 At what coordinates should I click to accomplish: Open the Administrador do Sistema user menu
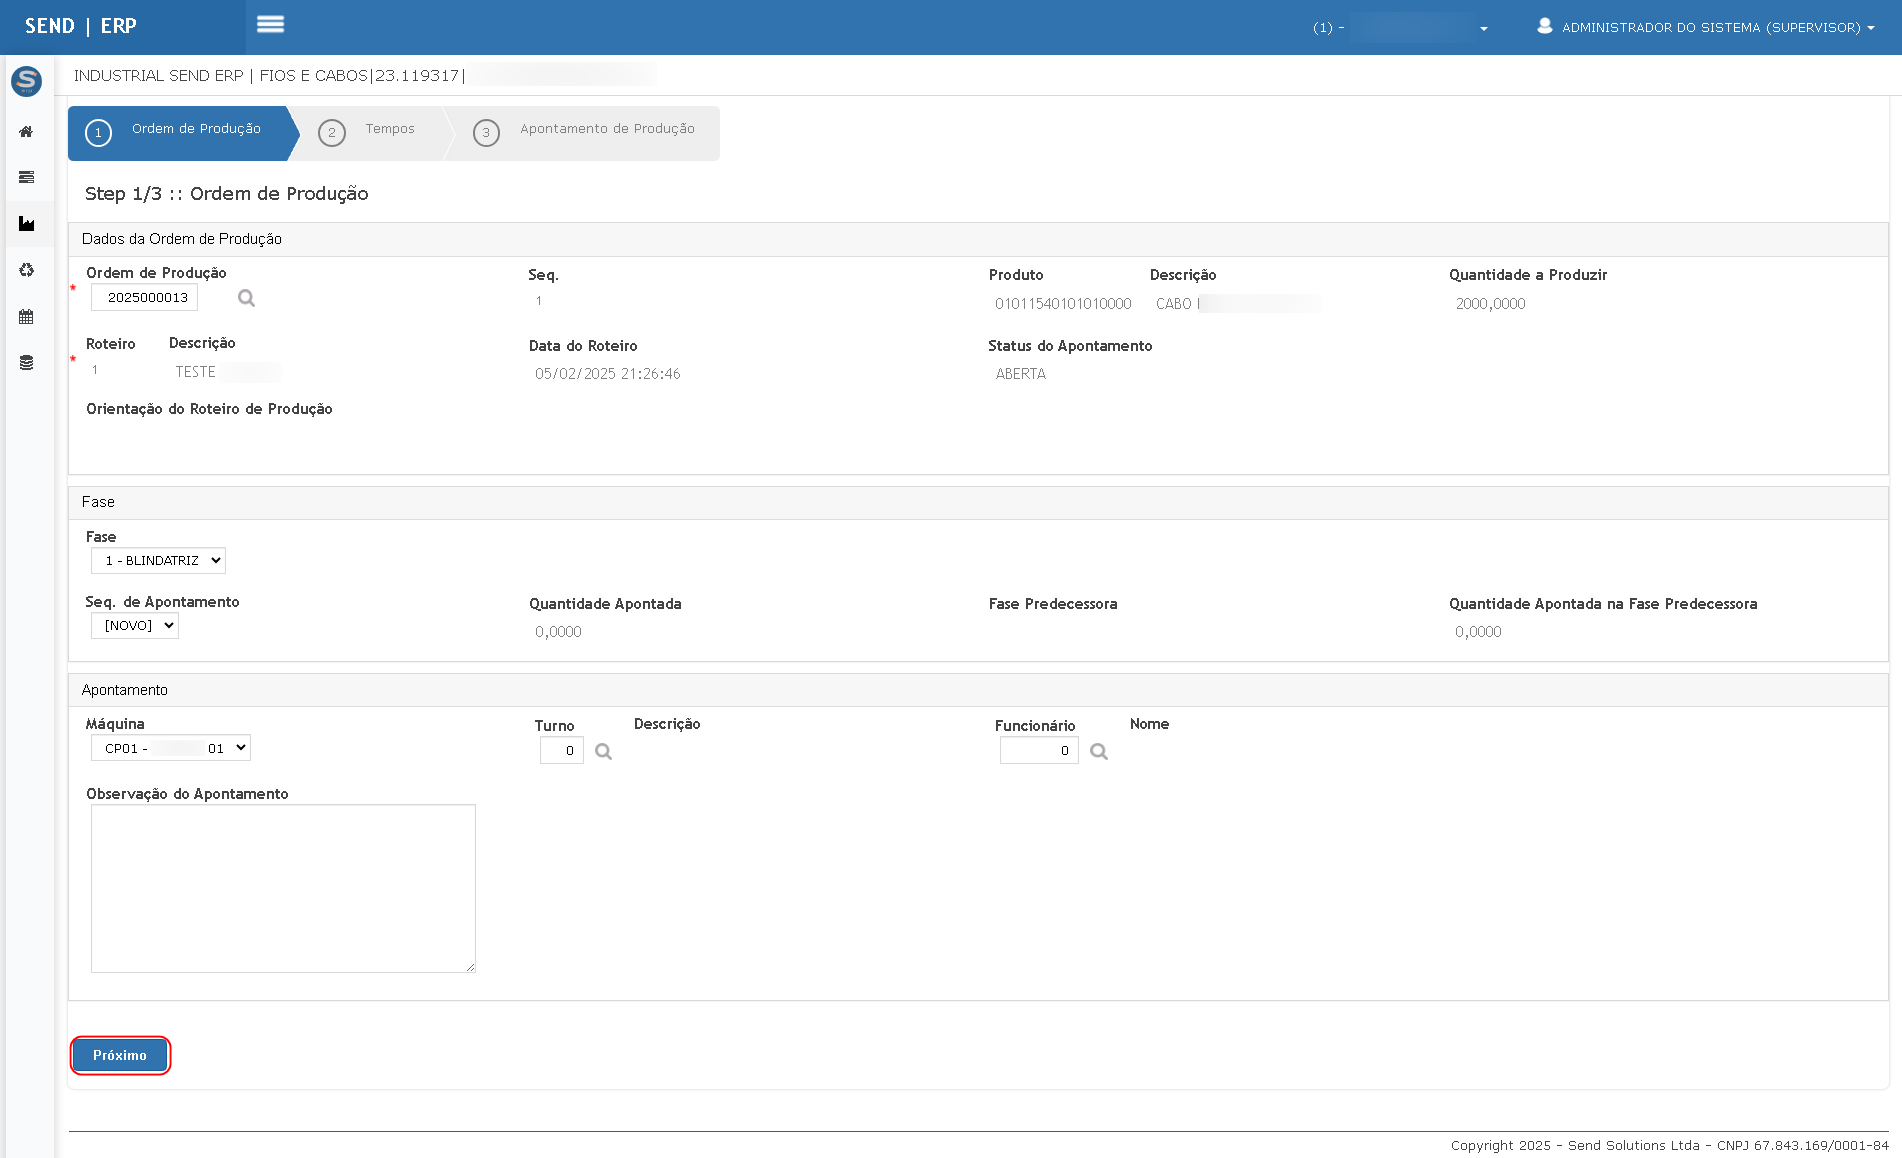click(1706, 27)
